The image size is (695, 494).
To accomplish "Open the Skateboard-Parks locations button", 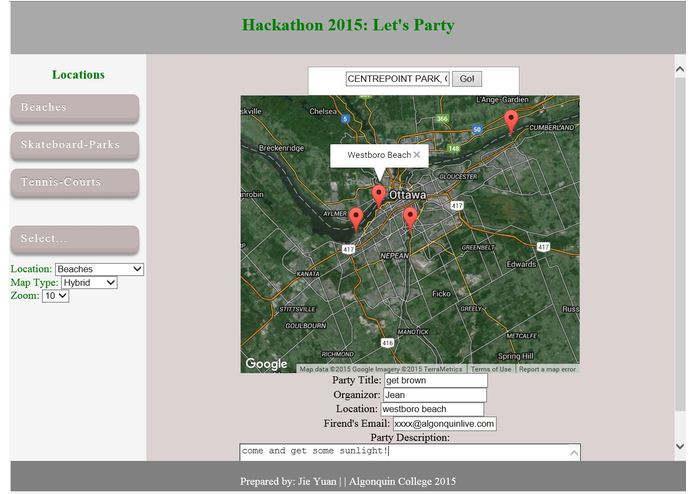I will [x=75, y=145].
